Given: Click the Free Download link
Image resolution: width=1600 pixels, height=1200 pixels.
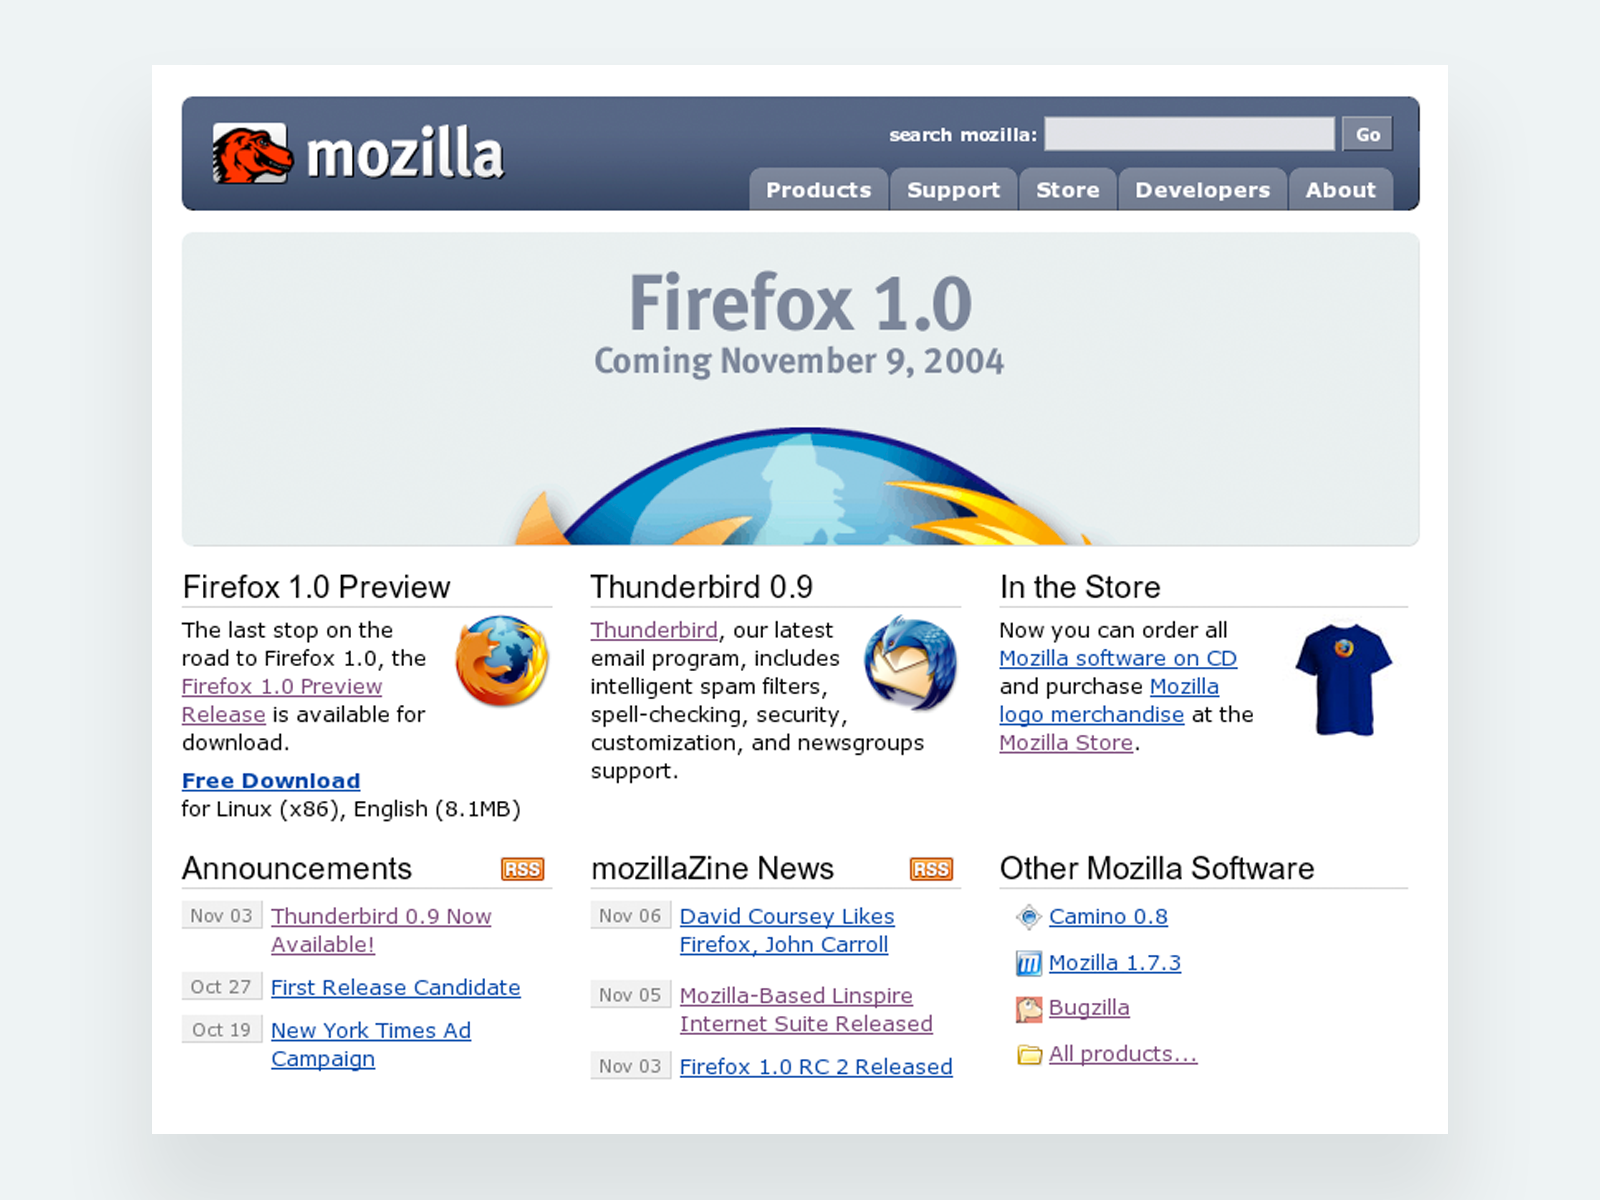Looking at the screenshot, I should pos(271,781).
